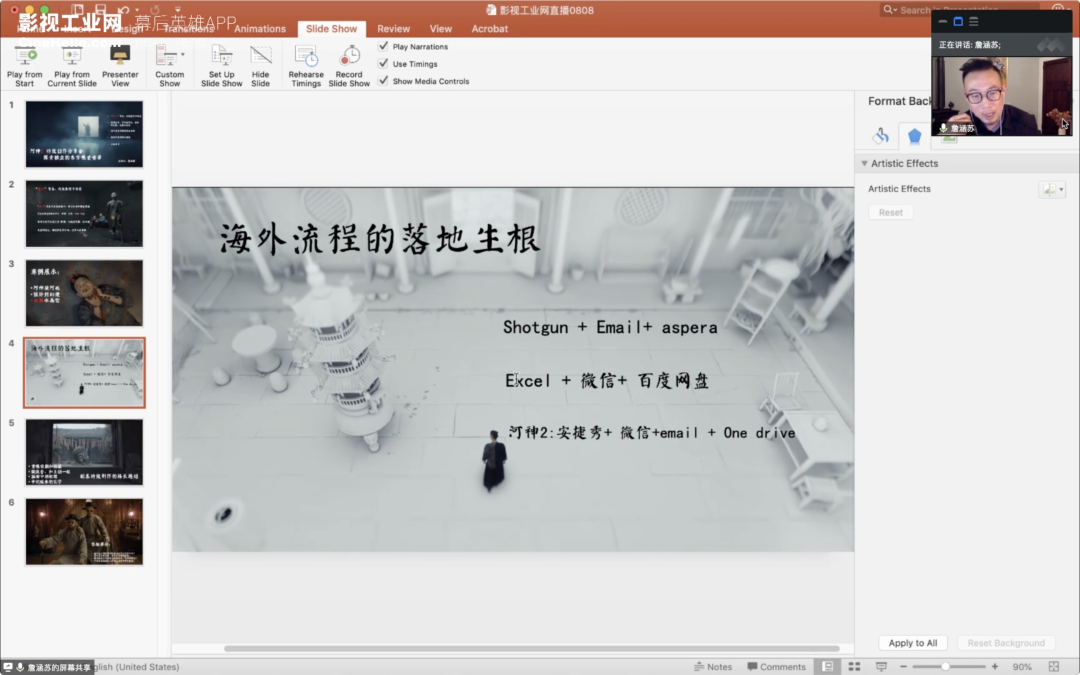Click the text line ending 'One drive'
This screenshot has width=1080, height=675.
pos(652,433)
